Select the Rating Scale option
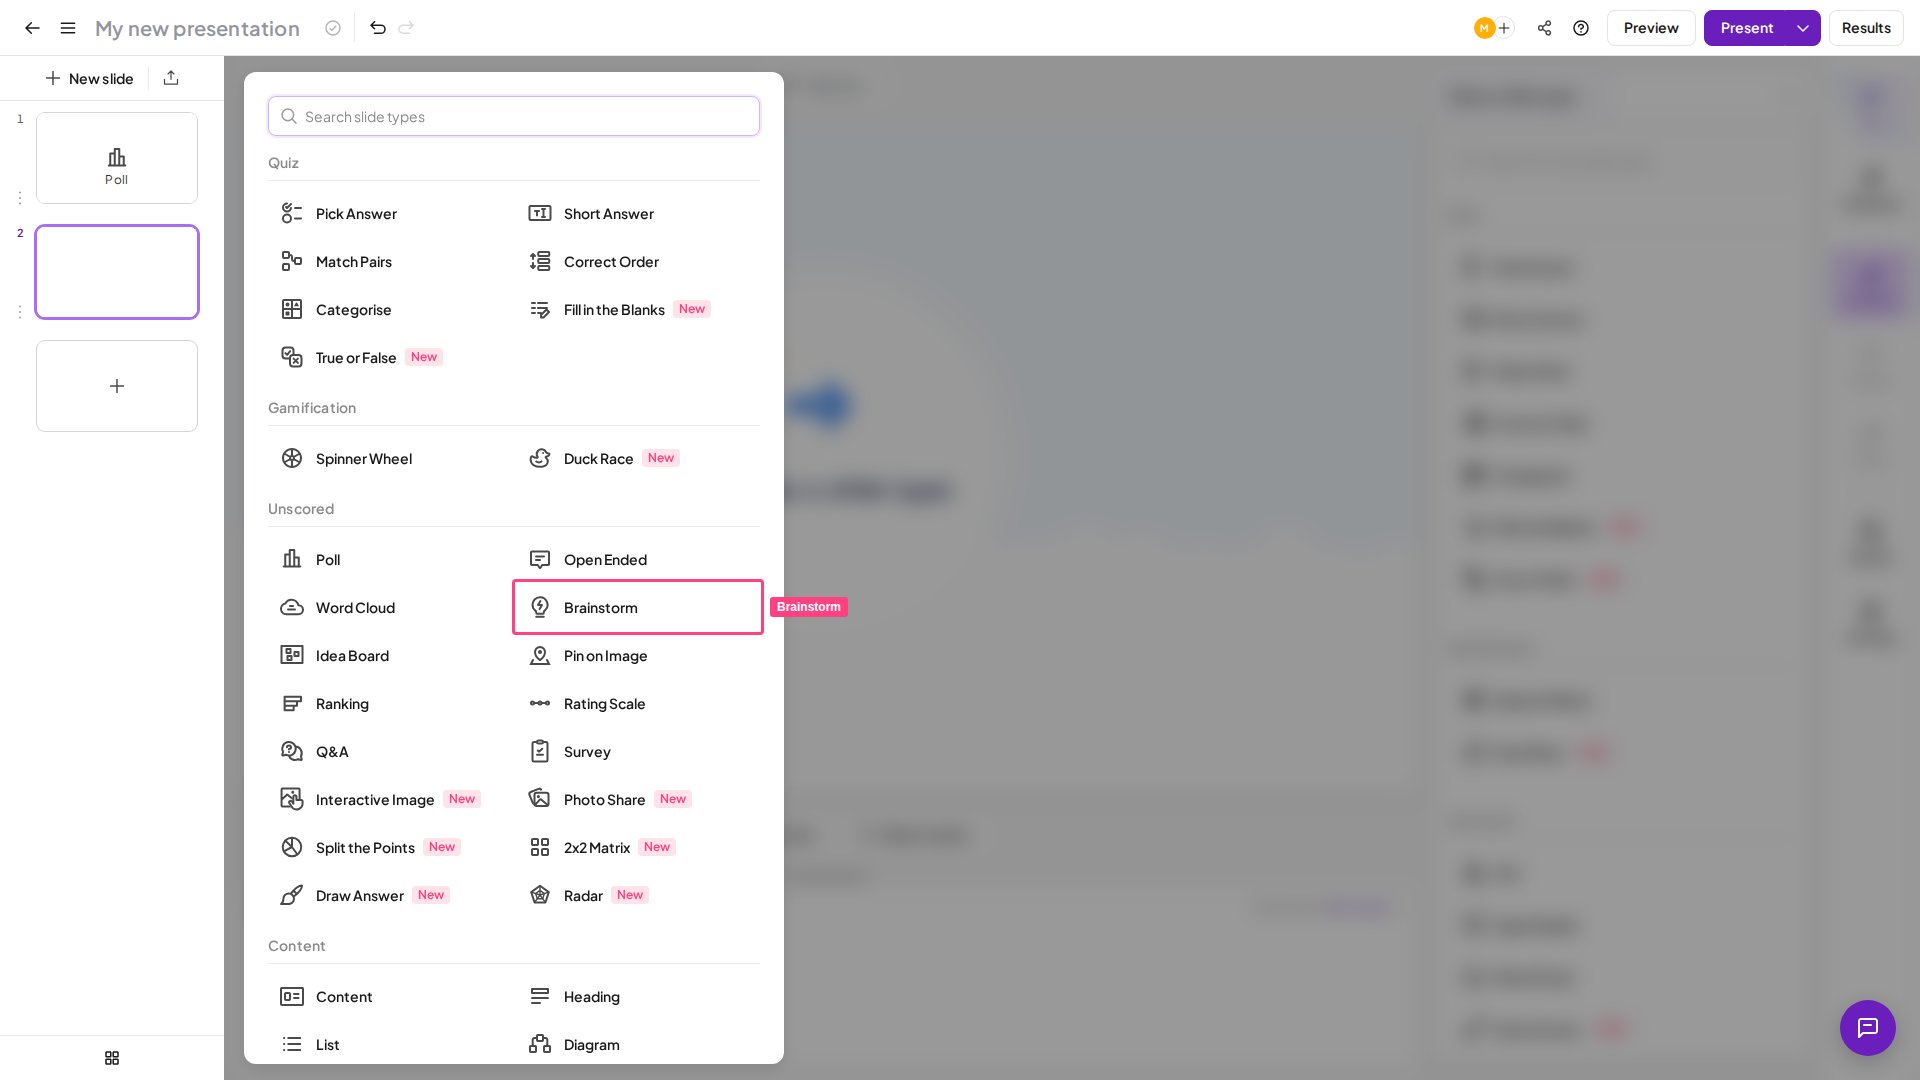 point(637,704)
